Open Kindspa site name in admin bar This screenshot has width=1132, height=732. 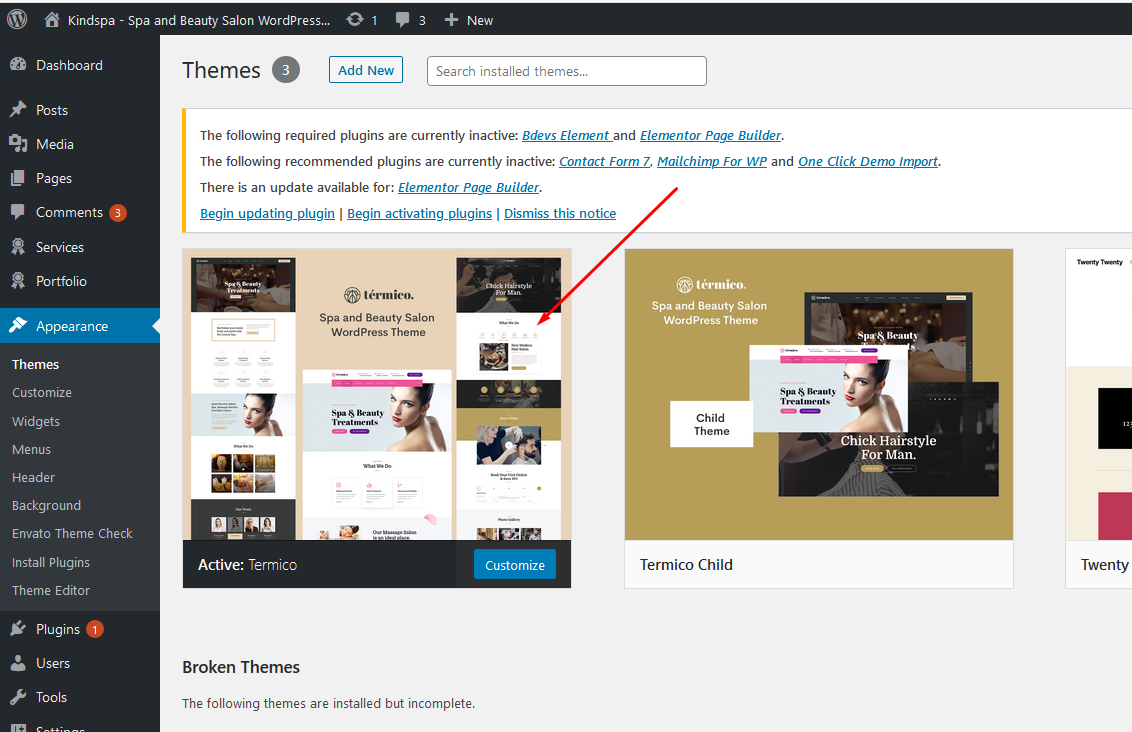[199, 20]
